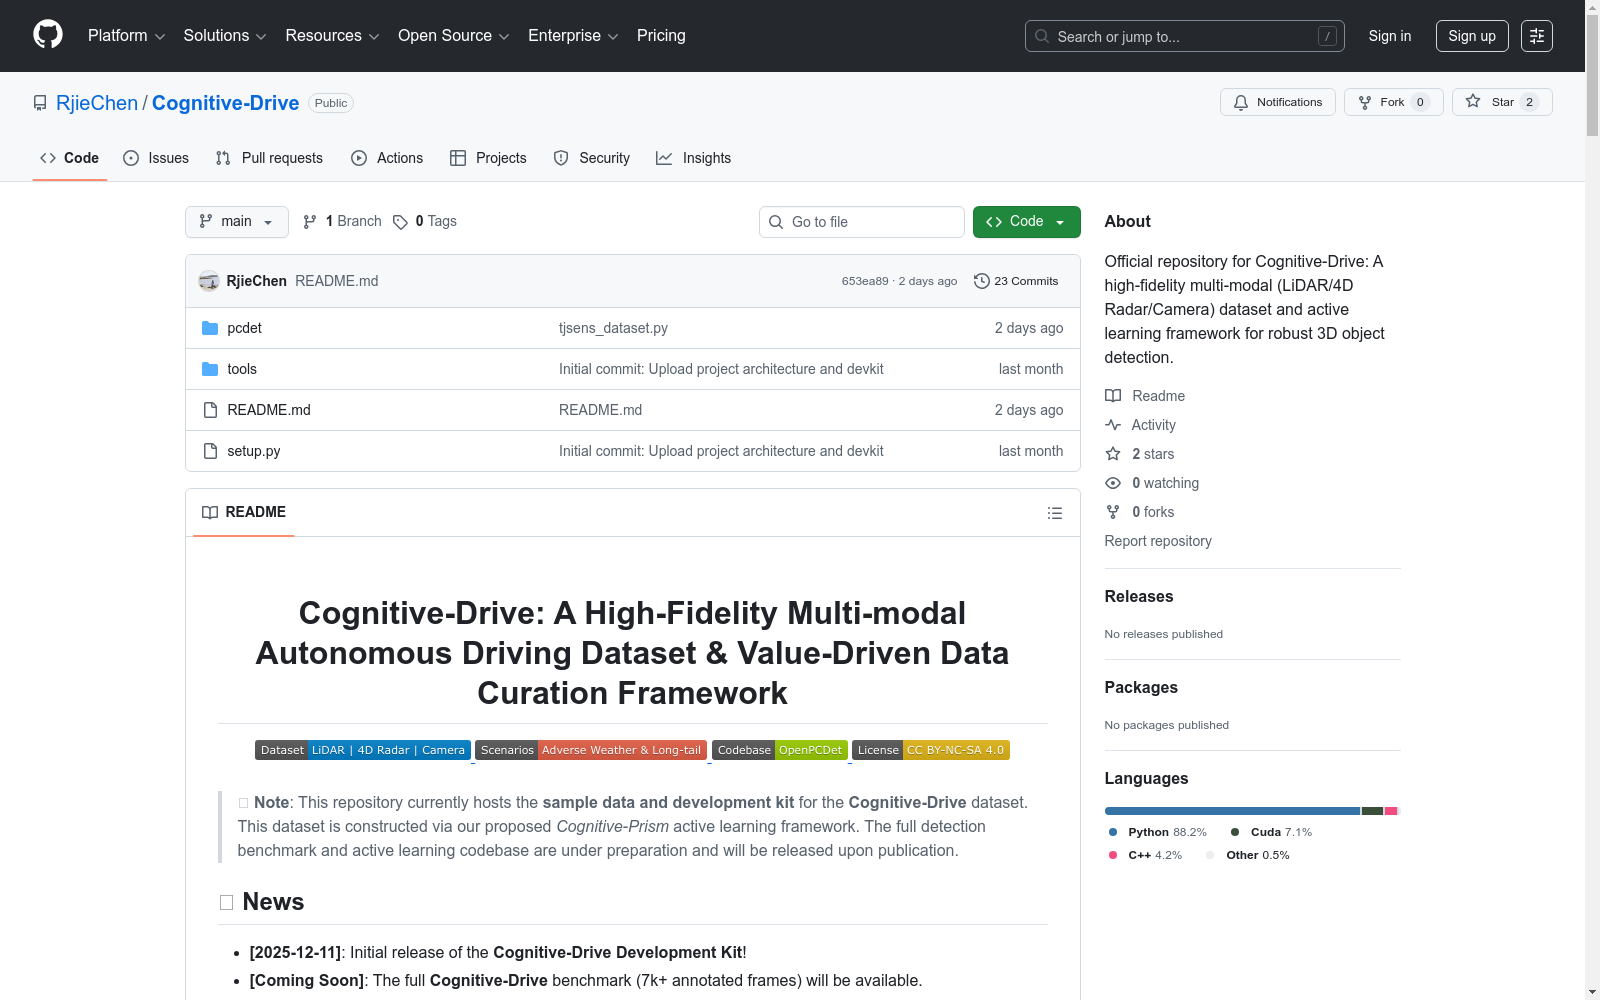The image size is (1600, 1000).
Task: Expand the Enterprise menu
Action: point(573,36)
